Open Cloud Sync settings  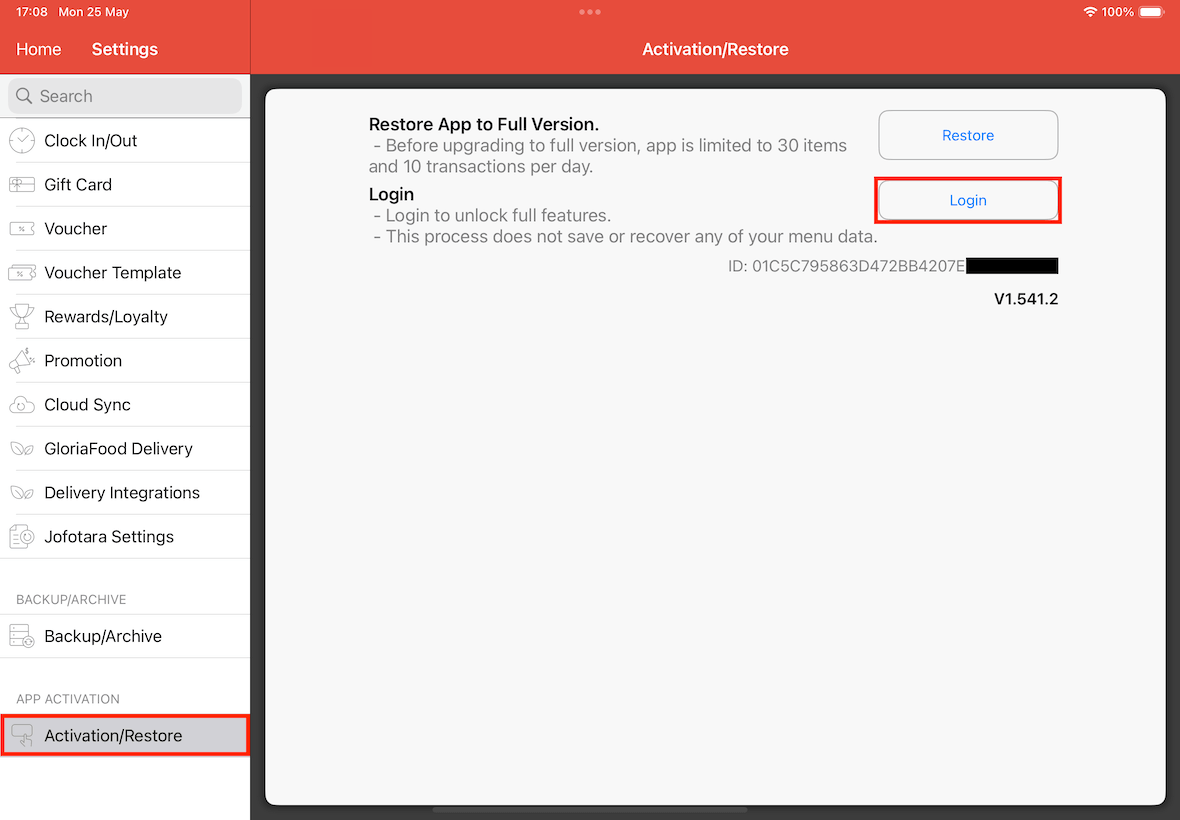(125, 405)
